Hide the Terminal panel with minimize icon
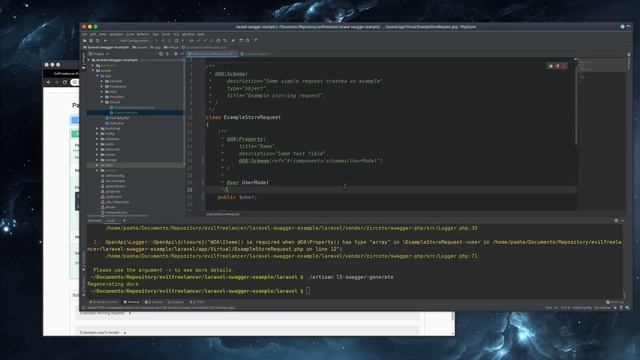 (x=622, y=220)
